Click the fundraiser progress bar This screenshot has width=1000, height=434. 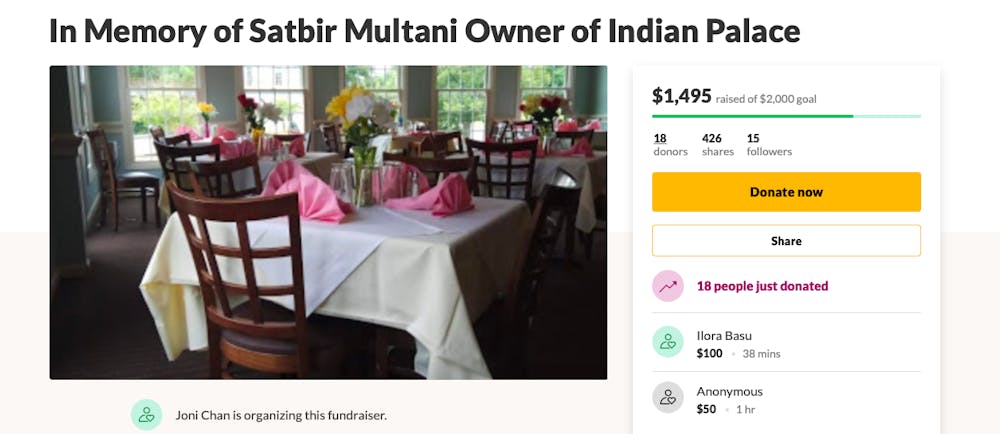pos(786,116)
